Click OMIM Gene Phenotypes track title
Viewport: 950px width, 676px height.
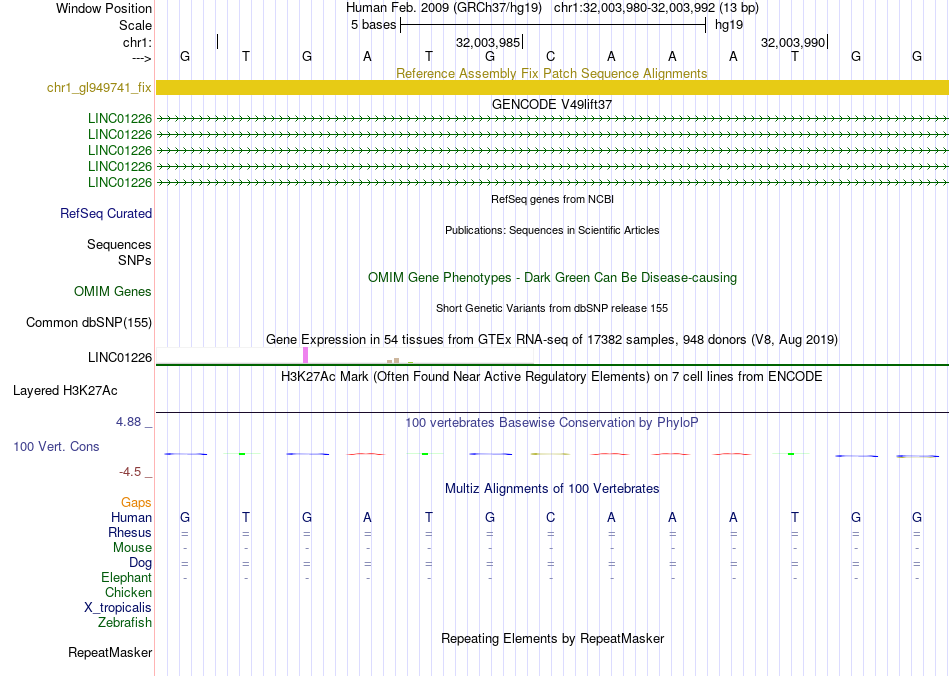pyautogui.click(x=553, y=277)
